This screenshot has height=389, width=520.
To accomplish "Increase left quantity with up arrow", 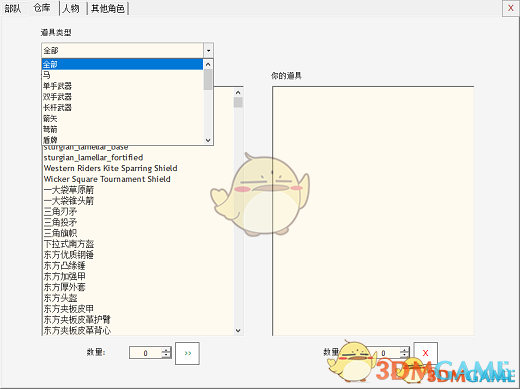I will click(166, 350).
